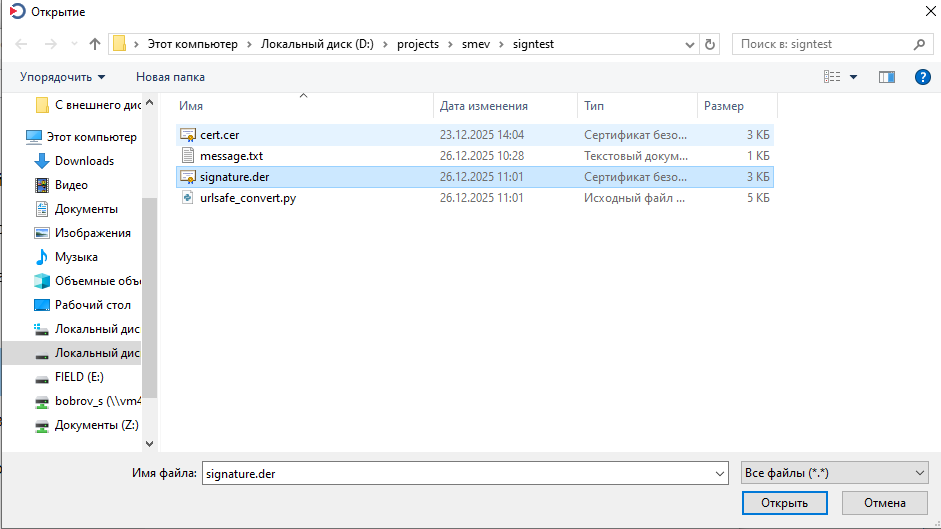Image resolution: width=941 pixels, height=529 pixels.
Task: Click the Новая папка button
Action: click(x=170, y=77)
